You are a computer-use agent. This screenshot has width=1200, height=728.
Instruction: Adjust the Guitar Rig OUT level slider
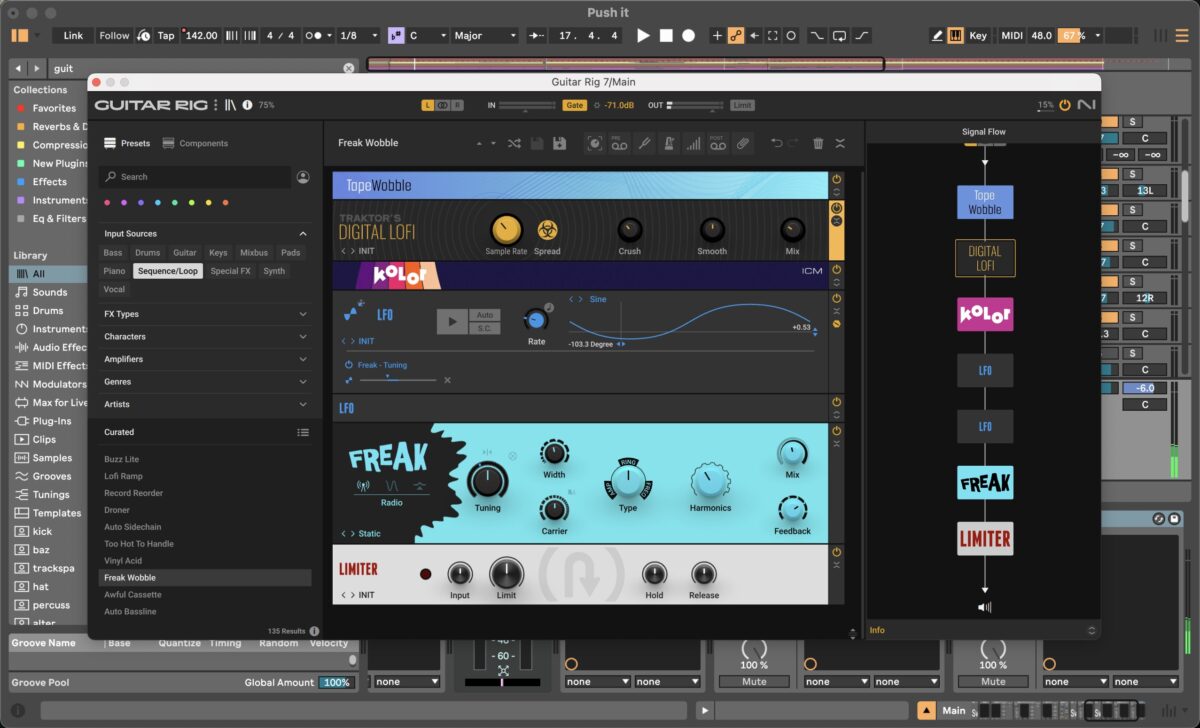[x=696, y=105]
